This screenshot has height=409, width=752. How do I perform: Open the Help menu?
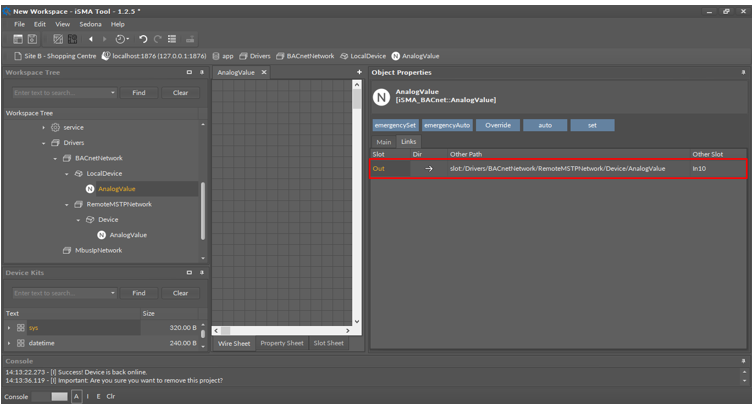pyautogui.click(x=118, y=24)
